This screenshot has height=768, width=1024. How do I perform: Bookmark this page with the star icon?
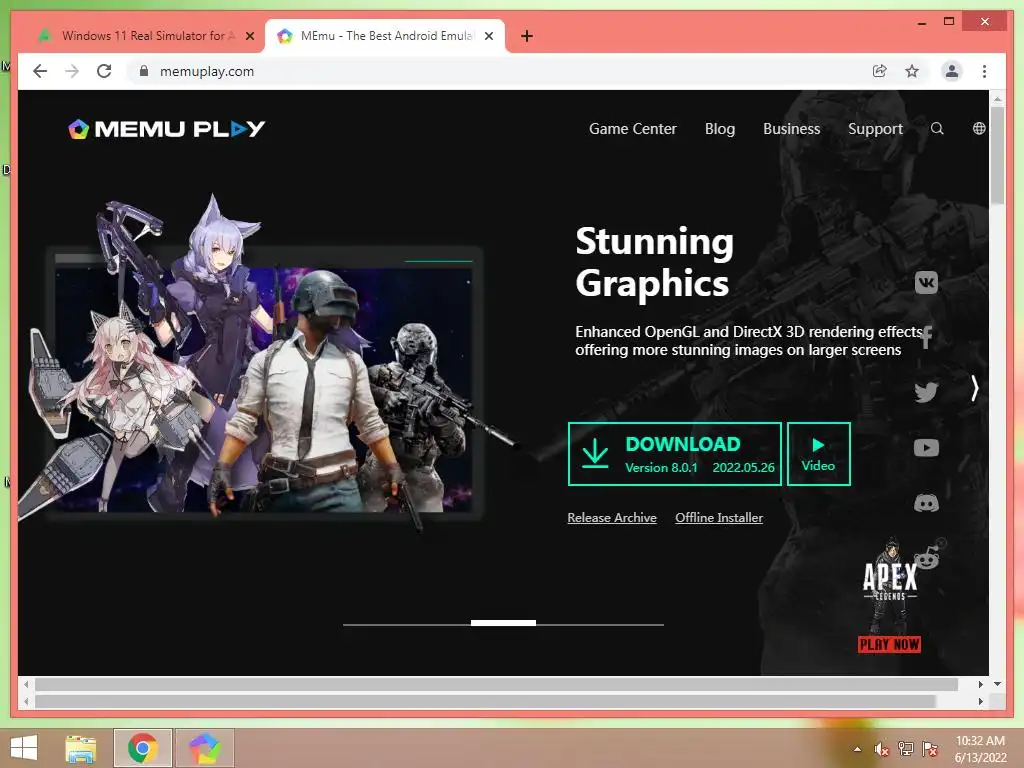912,71
